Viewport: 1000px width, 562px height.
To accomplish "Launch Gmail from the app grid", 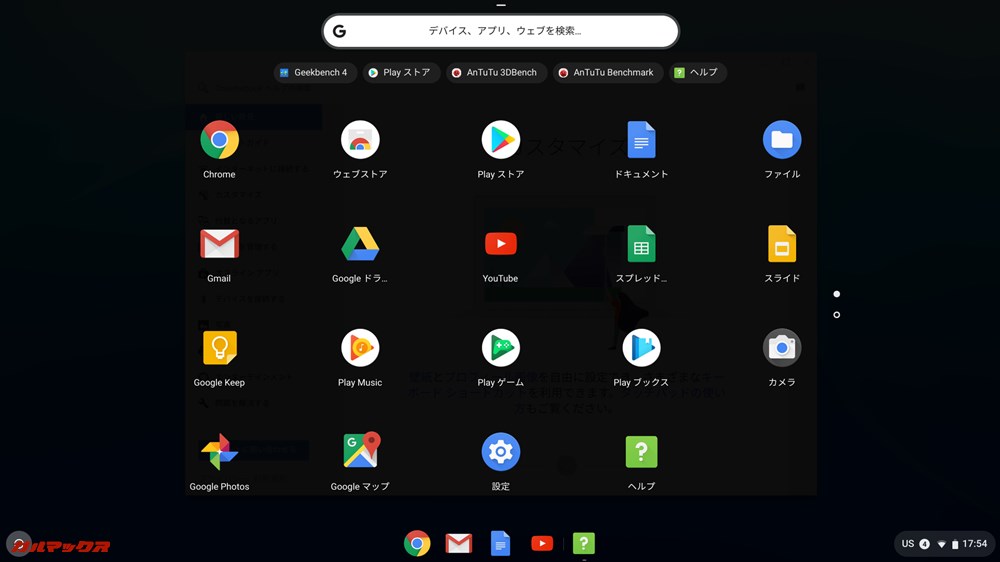I will coord(219,244).
